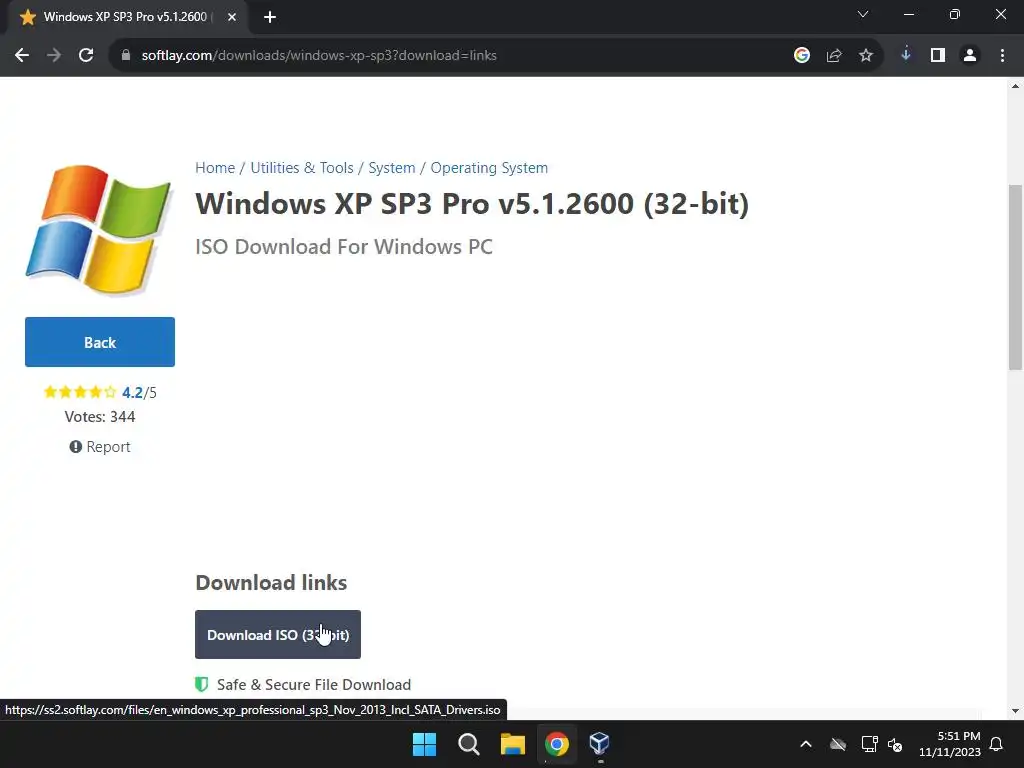This screenshot has width=1024, height=768.
Task: Click the network tray icon
Action: pyautogui.click(x=869, y=744)
